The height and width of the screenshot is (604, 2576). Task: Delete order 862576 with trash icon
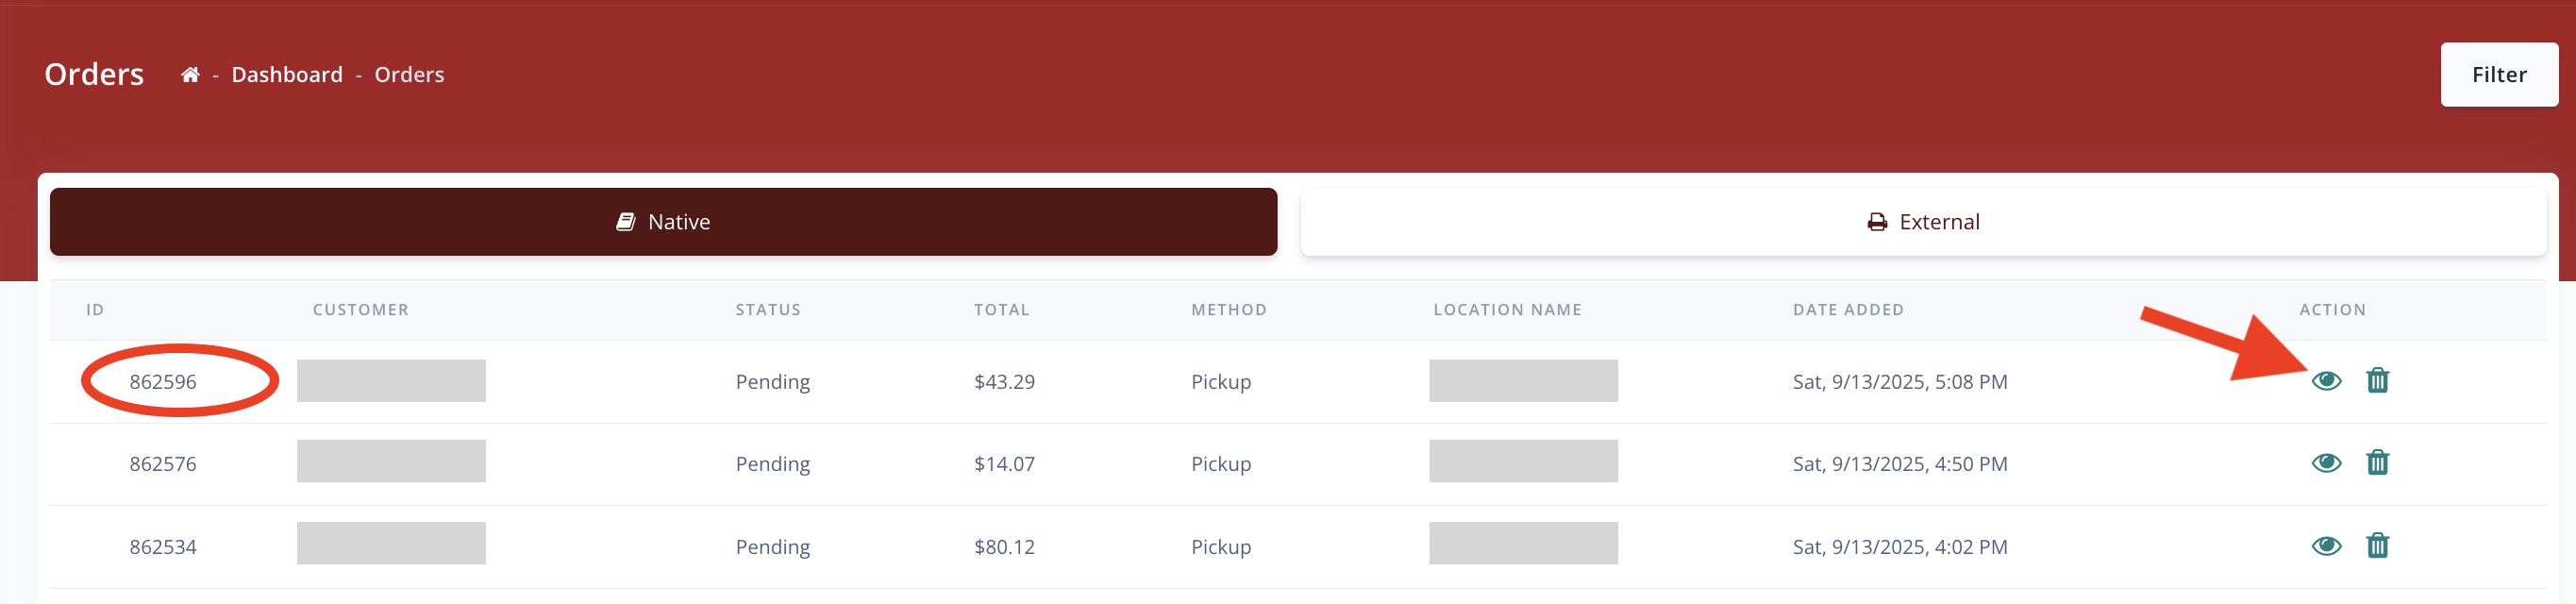click(2377, 463)
